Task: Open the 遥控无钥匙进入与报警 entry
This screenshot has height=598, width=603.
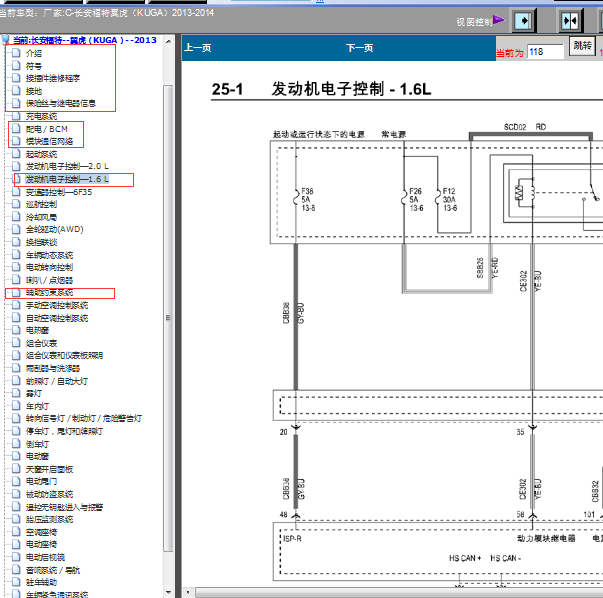Action: (64, 507)
